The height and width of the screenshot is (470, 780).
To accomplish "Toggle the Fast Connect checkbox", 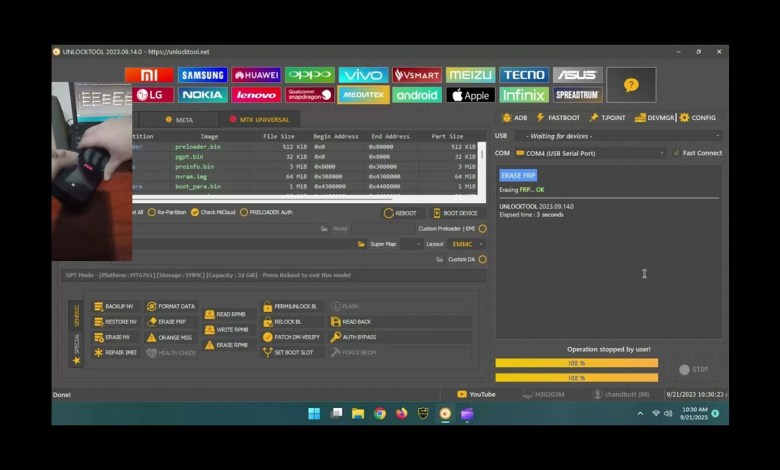I will tap(677, 153).
